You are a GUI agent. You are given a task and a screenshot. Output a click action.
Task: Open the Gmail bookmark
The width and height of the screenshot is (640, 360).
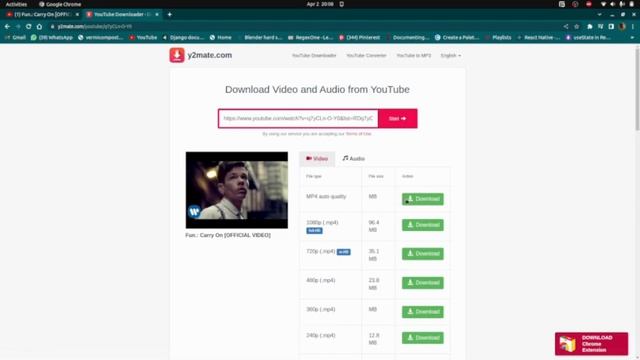16,38
